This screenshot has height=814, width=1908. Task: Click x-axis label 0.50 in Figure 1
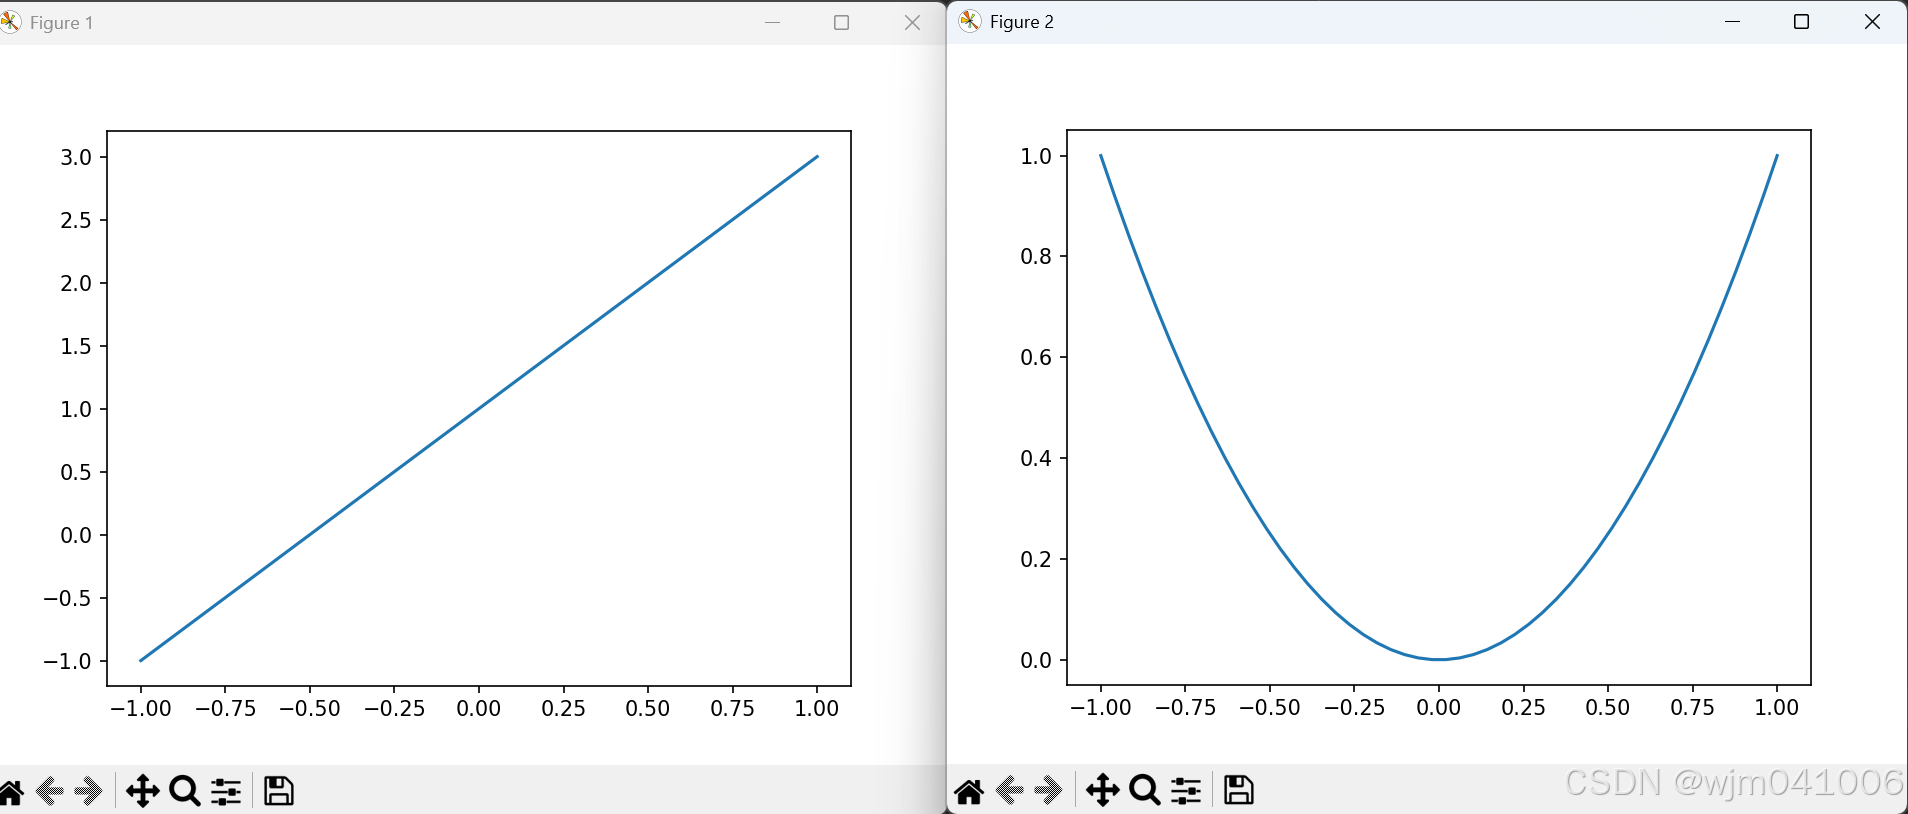pyautogui.click(x=648, y=708)
